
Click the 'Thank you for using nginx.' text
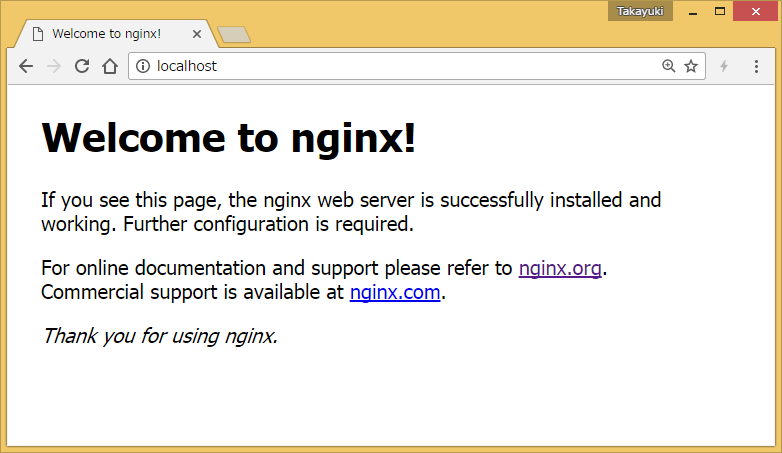(160, 336)
